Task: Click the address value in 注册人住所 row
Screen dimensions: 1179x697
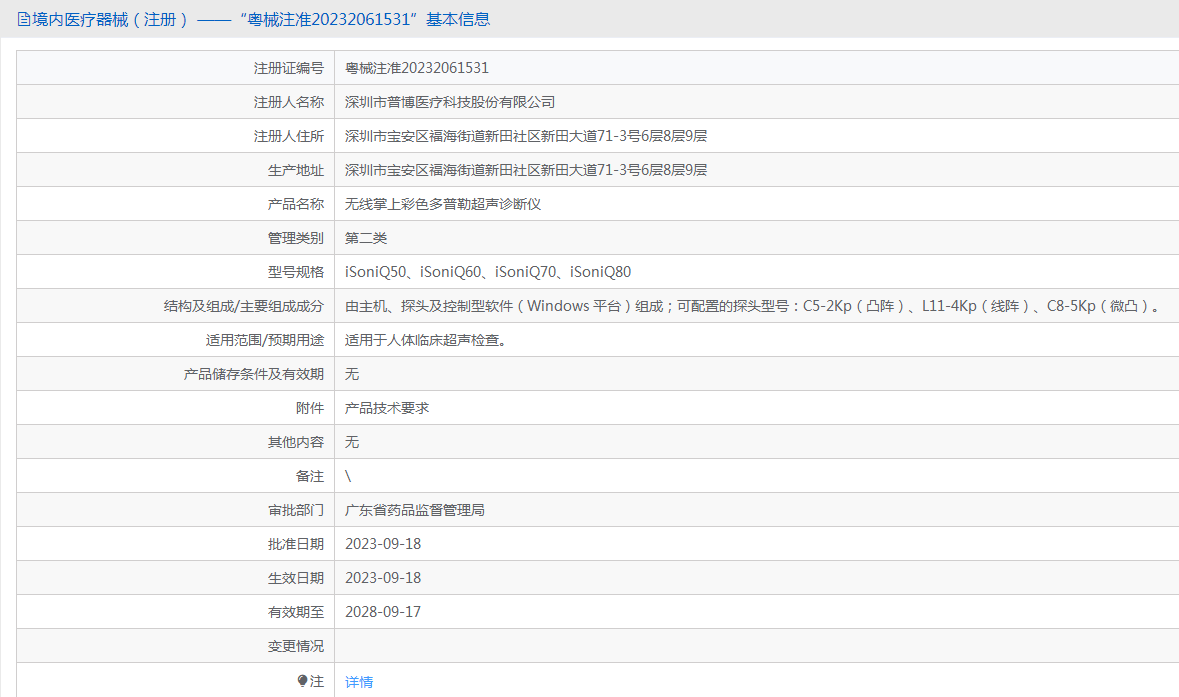Action: (x=526, y=136)
